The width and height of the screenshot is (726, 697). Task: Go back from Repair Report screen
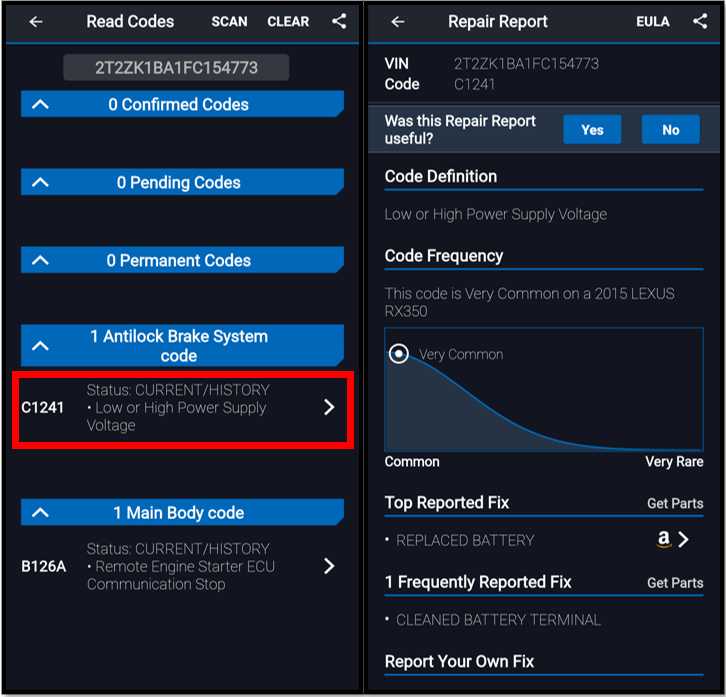(398, 21)
